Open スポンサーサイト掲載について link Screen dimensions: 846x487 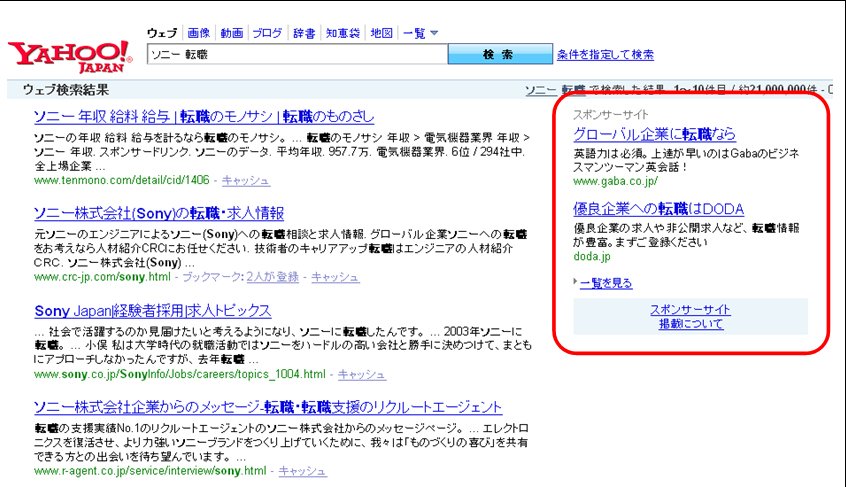coord(691,317)
